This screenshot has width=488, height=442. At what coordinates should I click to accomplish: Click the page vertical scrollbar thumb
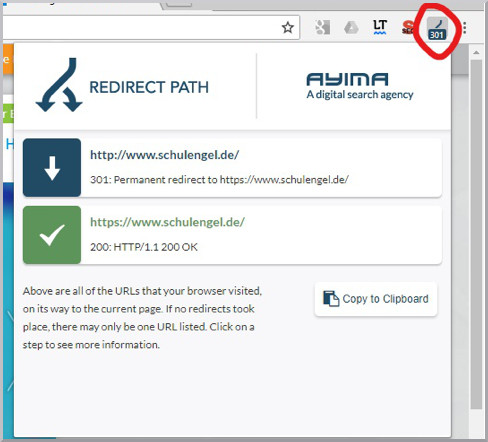pyautogui.click(x=476, y=234)
